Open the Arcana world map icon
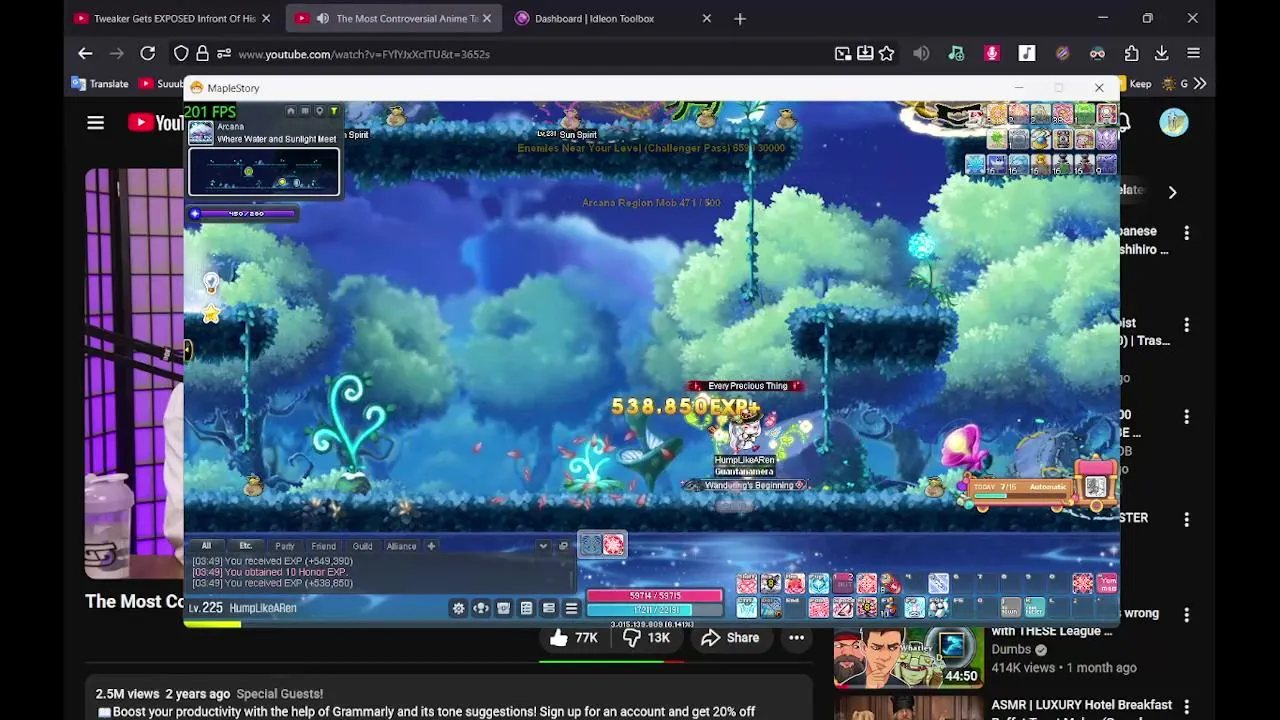 [x=201, y=133]
